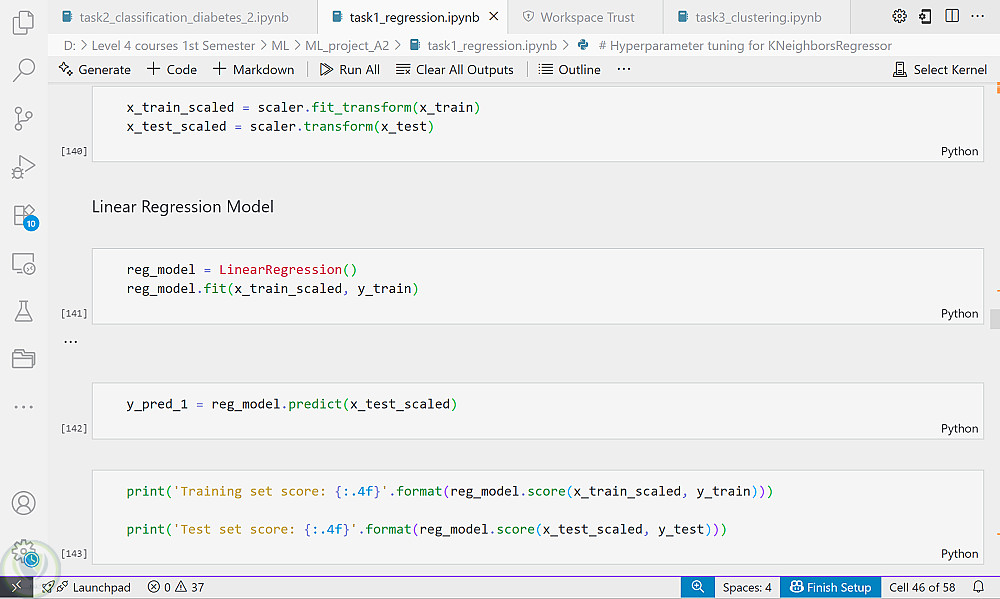Image resolution: width=1000 pixels, height=599 pixels.
Task: Click Generate in notebook toolbar
Action: pyautogui.click(x=94, y=70)
